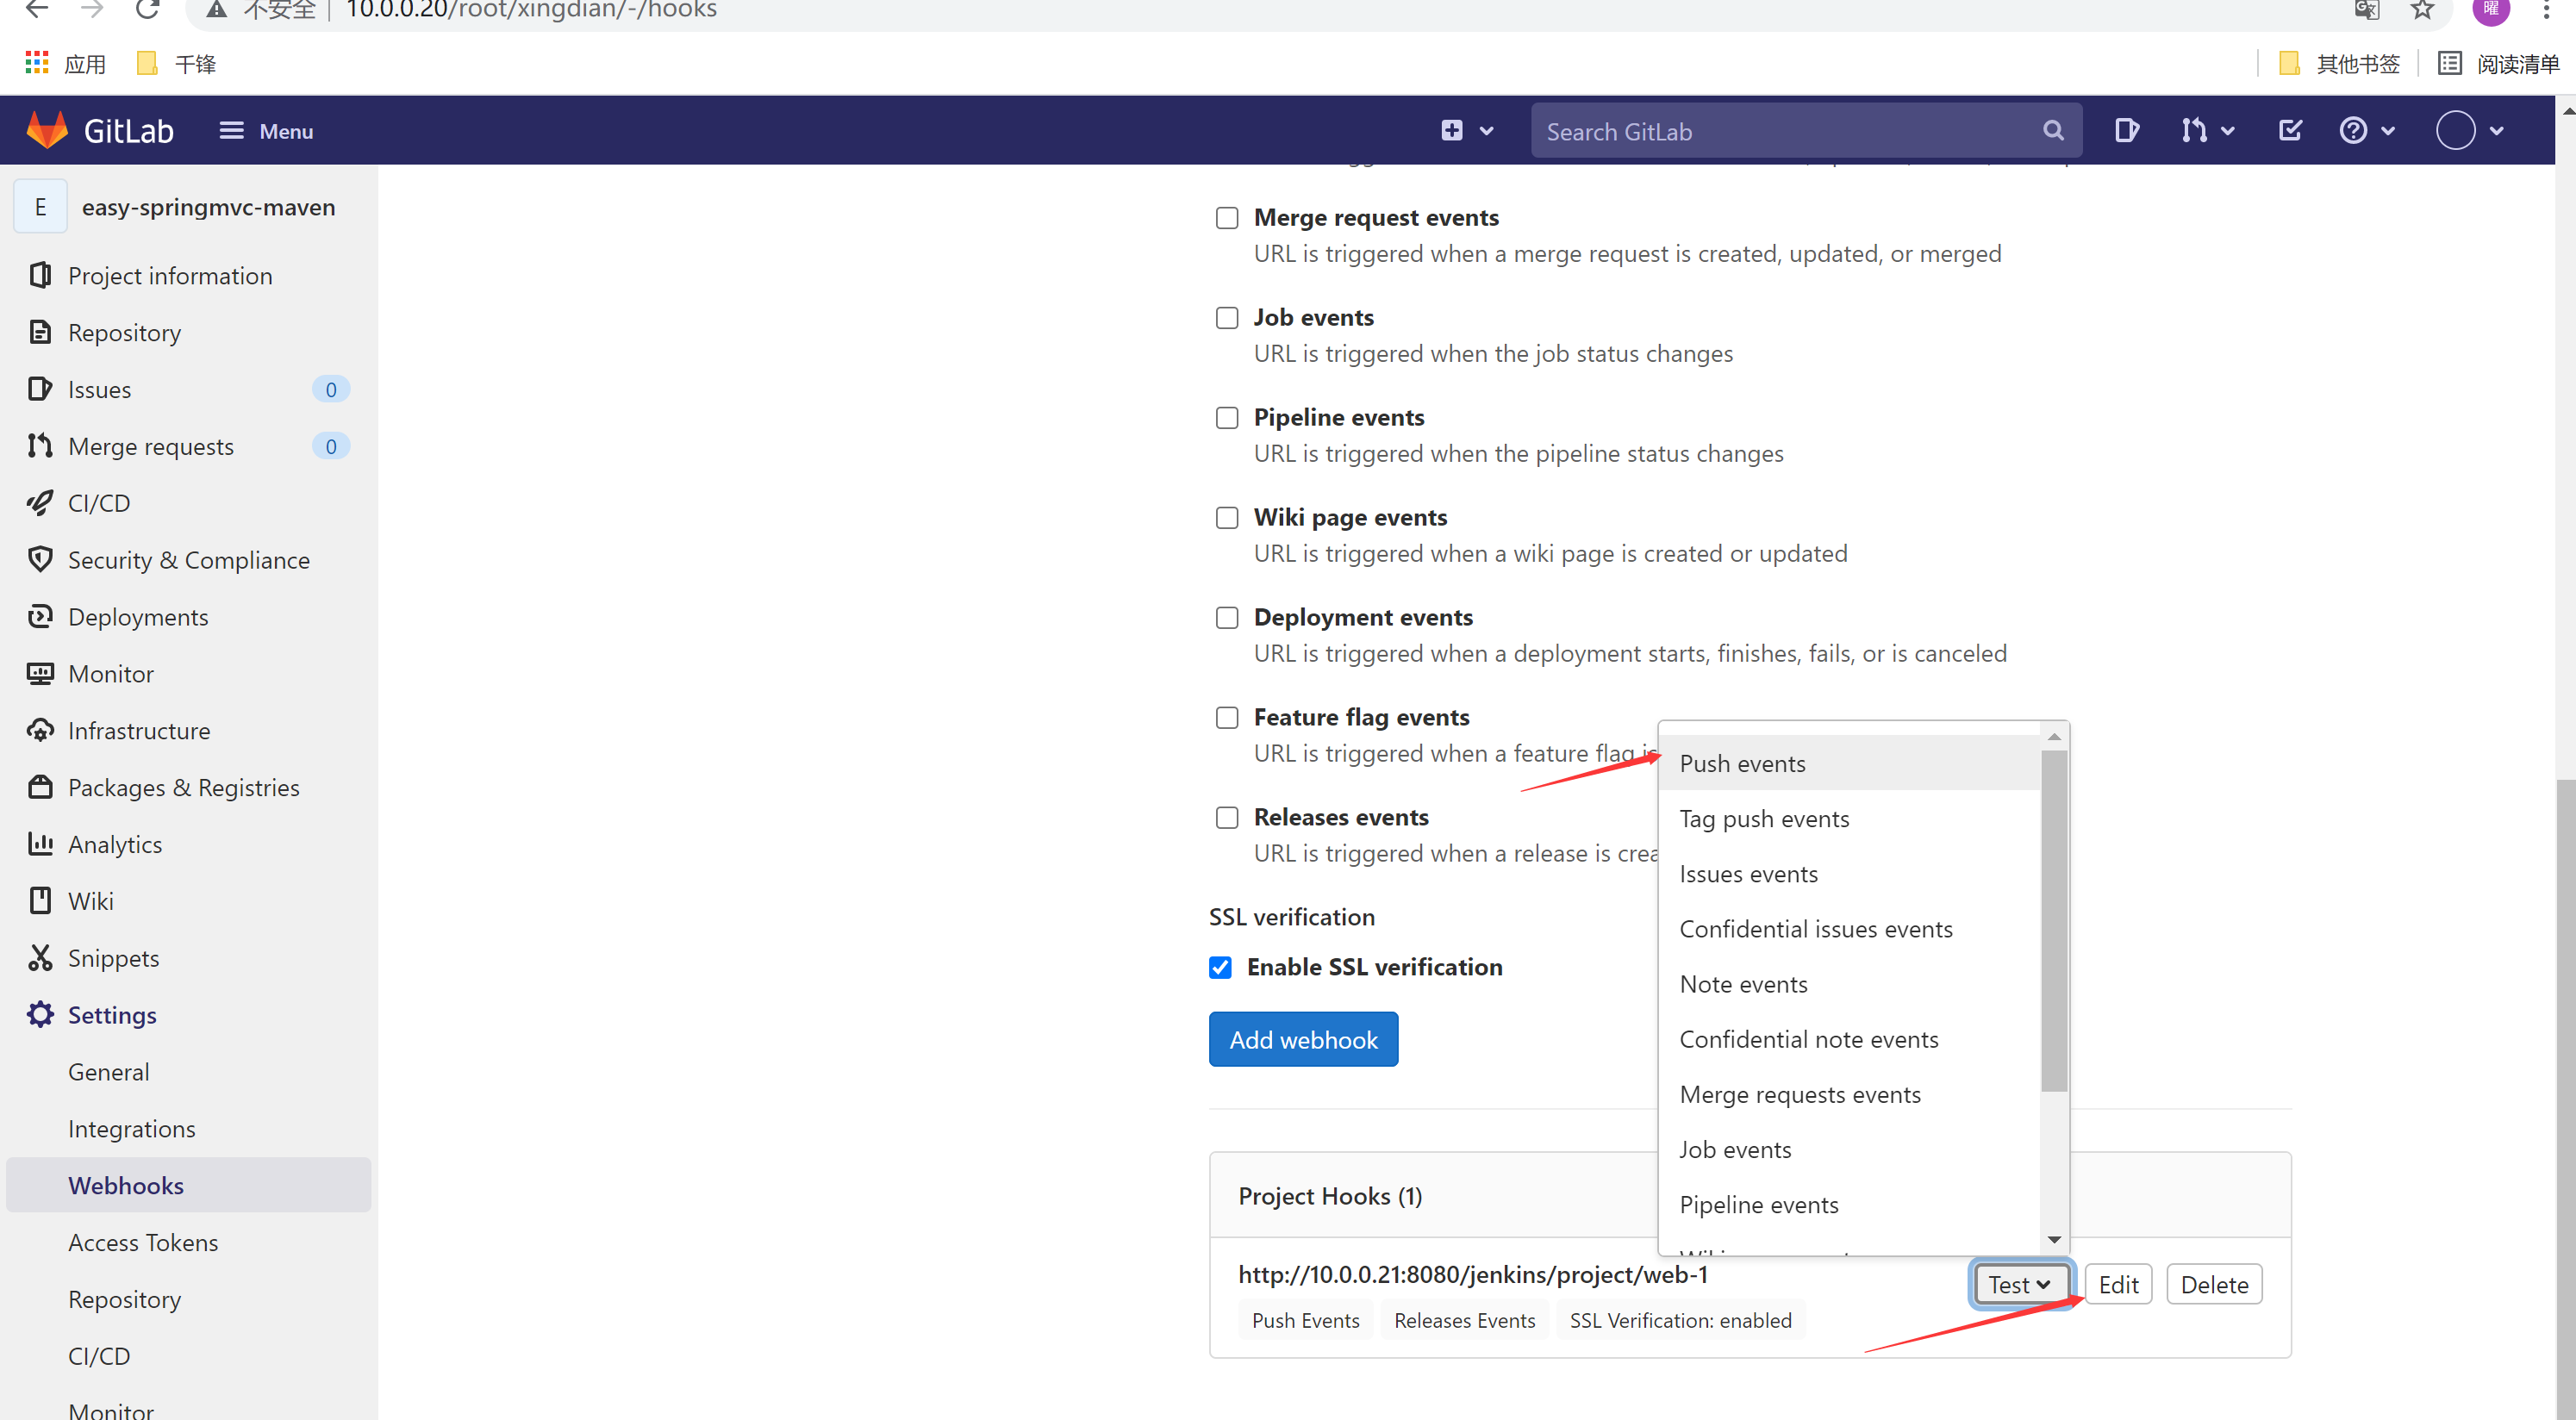Image resolution: width=2576 pixels, height=1420 pixels.
Task: Open the Security & Compliance section
Action: tap(190, 559)
